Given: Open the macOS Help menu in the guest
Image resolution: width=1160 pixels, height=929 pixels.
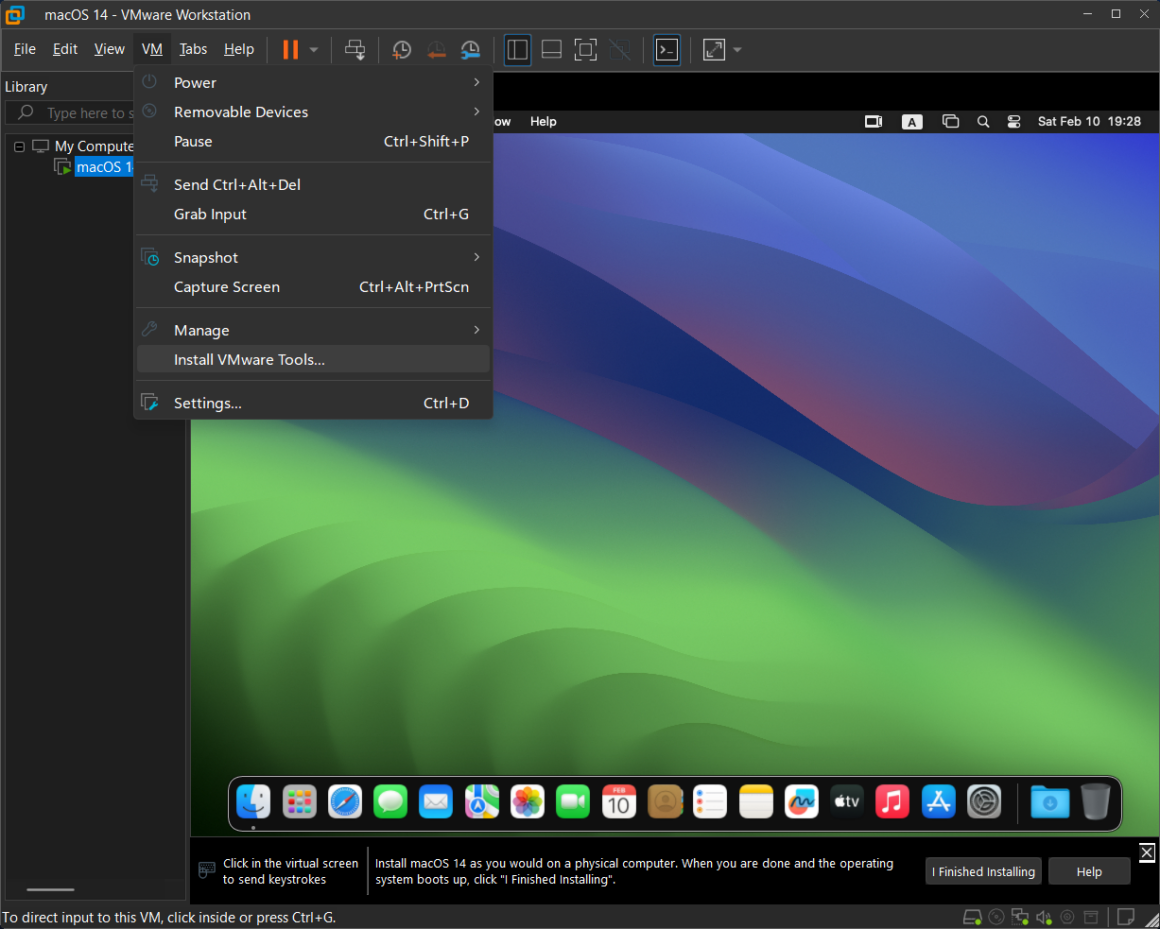Looking at the screenshot, I should (x=543, y=121).
